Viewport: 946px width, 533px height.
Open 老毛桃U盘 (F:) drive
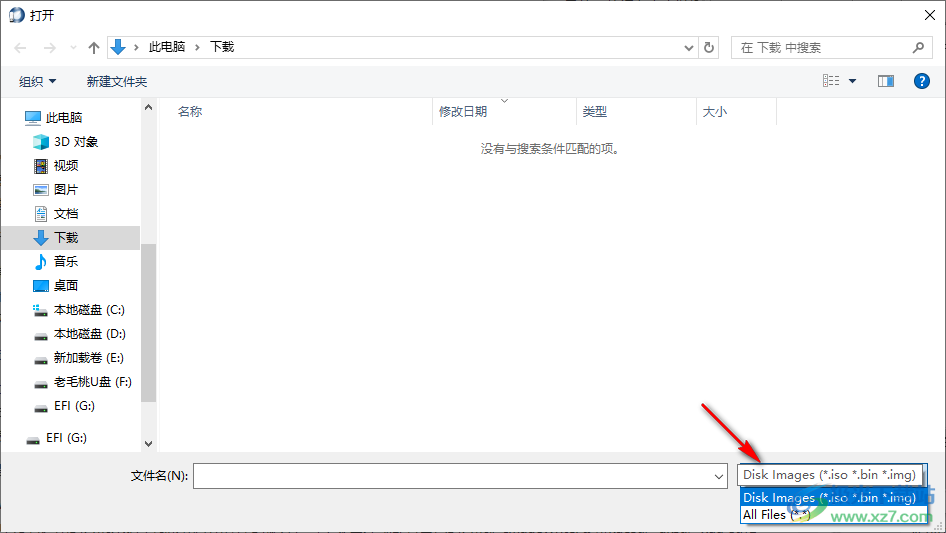pos(93,382)
